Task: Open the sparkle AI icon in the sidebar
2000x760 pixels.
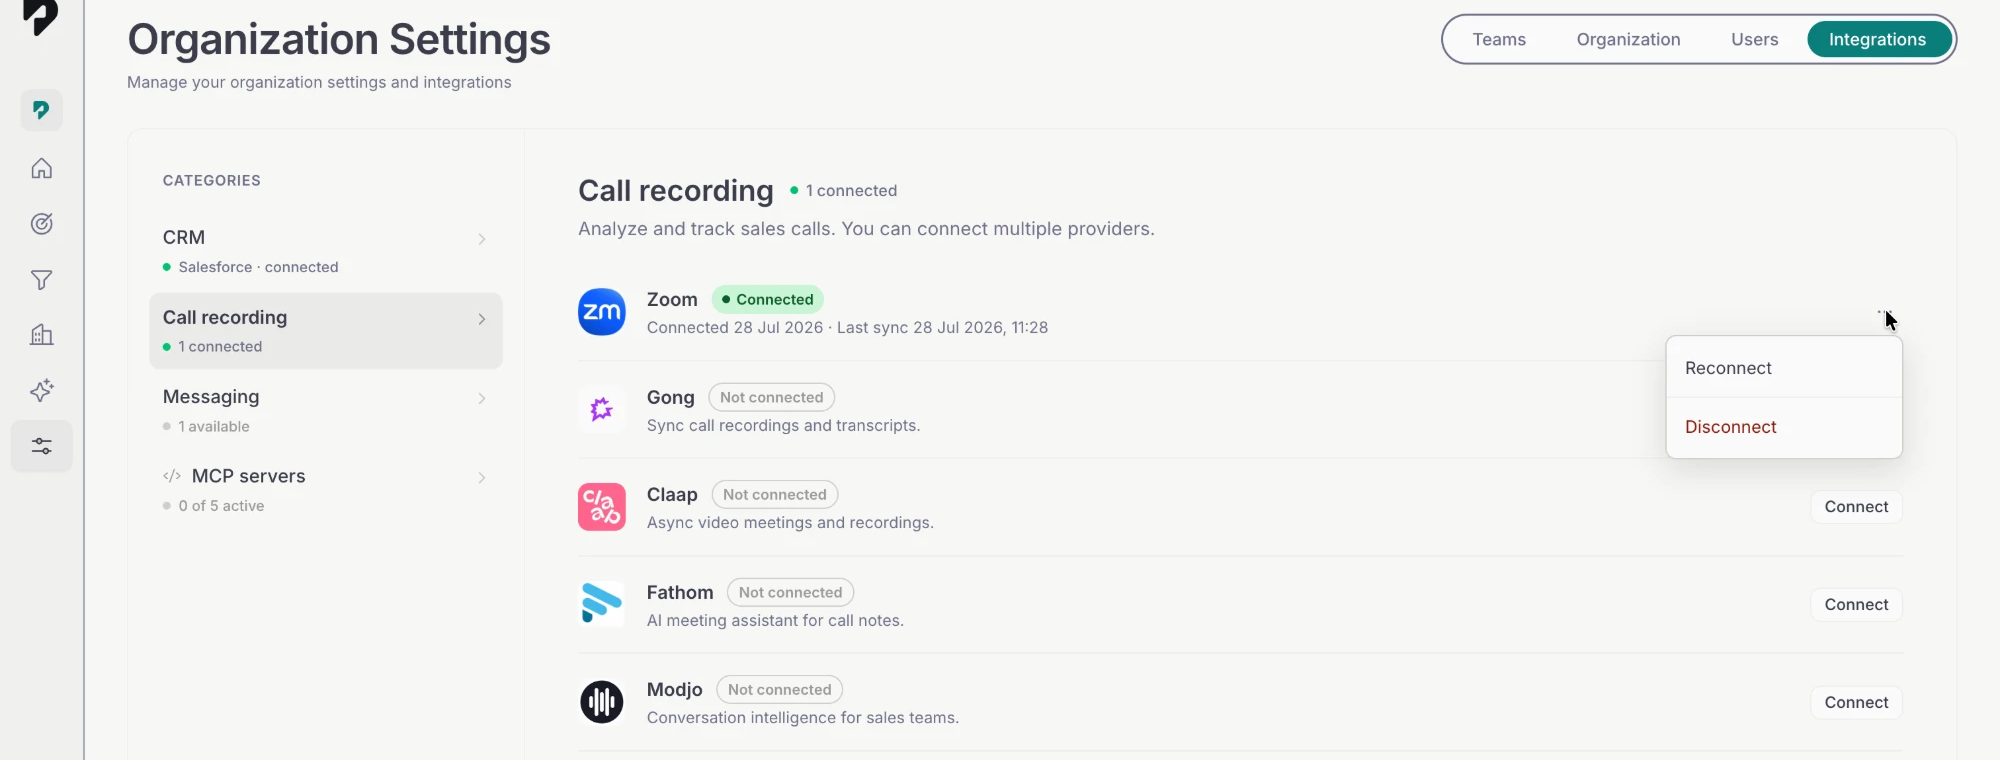Action: coord(41,390)
